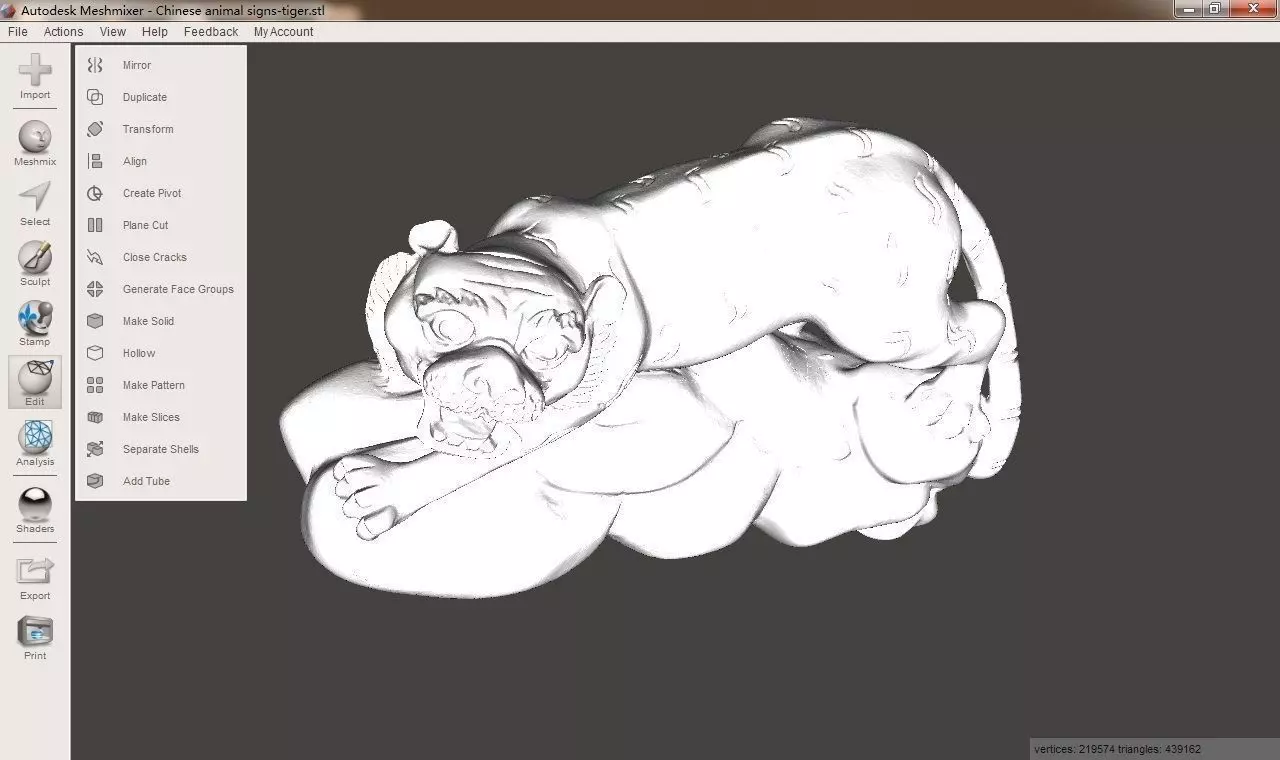Open the MyAccount menu

tap(283, 32)
